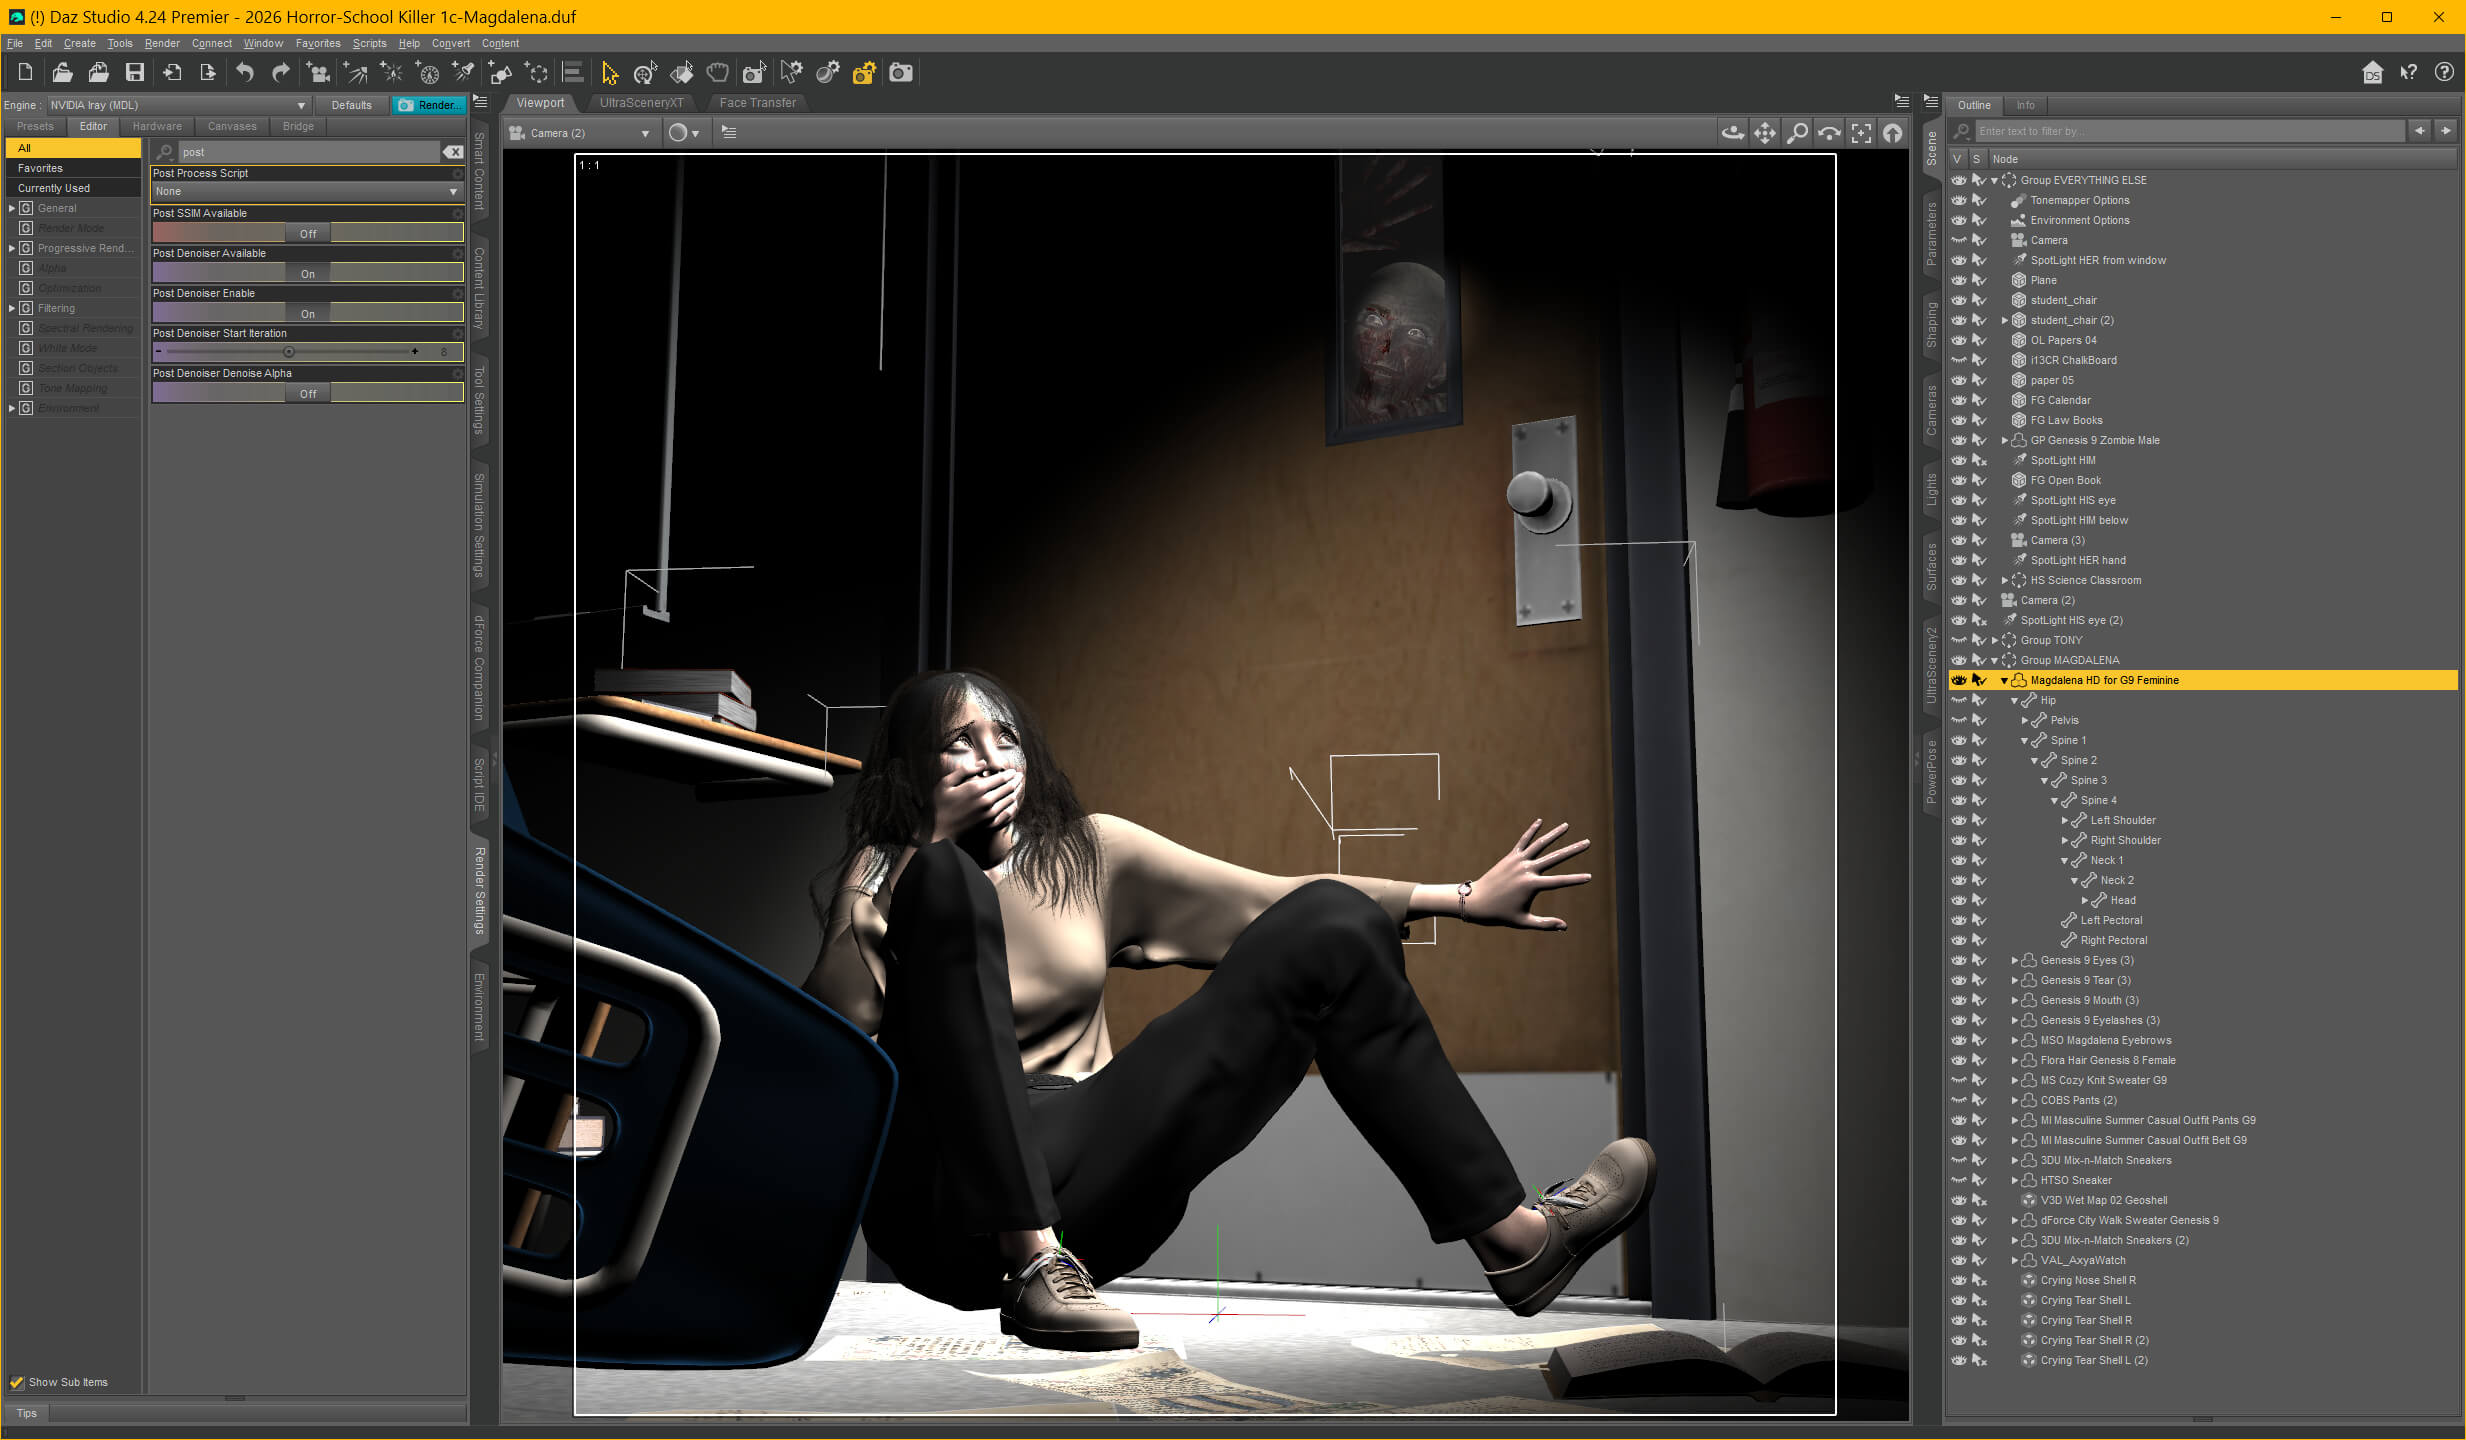Toggle Post Denoiser Enable switch

(307, 313)
